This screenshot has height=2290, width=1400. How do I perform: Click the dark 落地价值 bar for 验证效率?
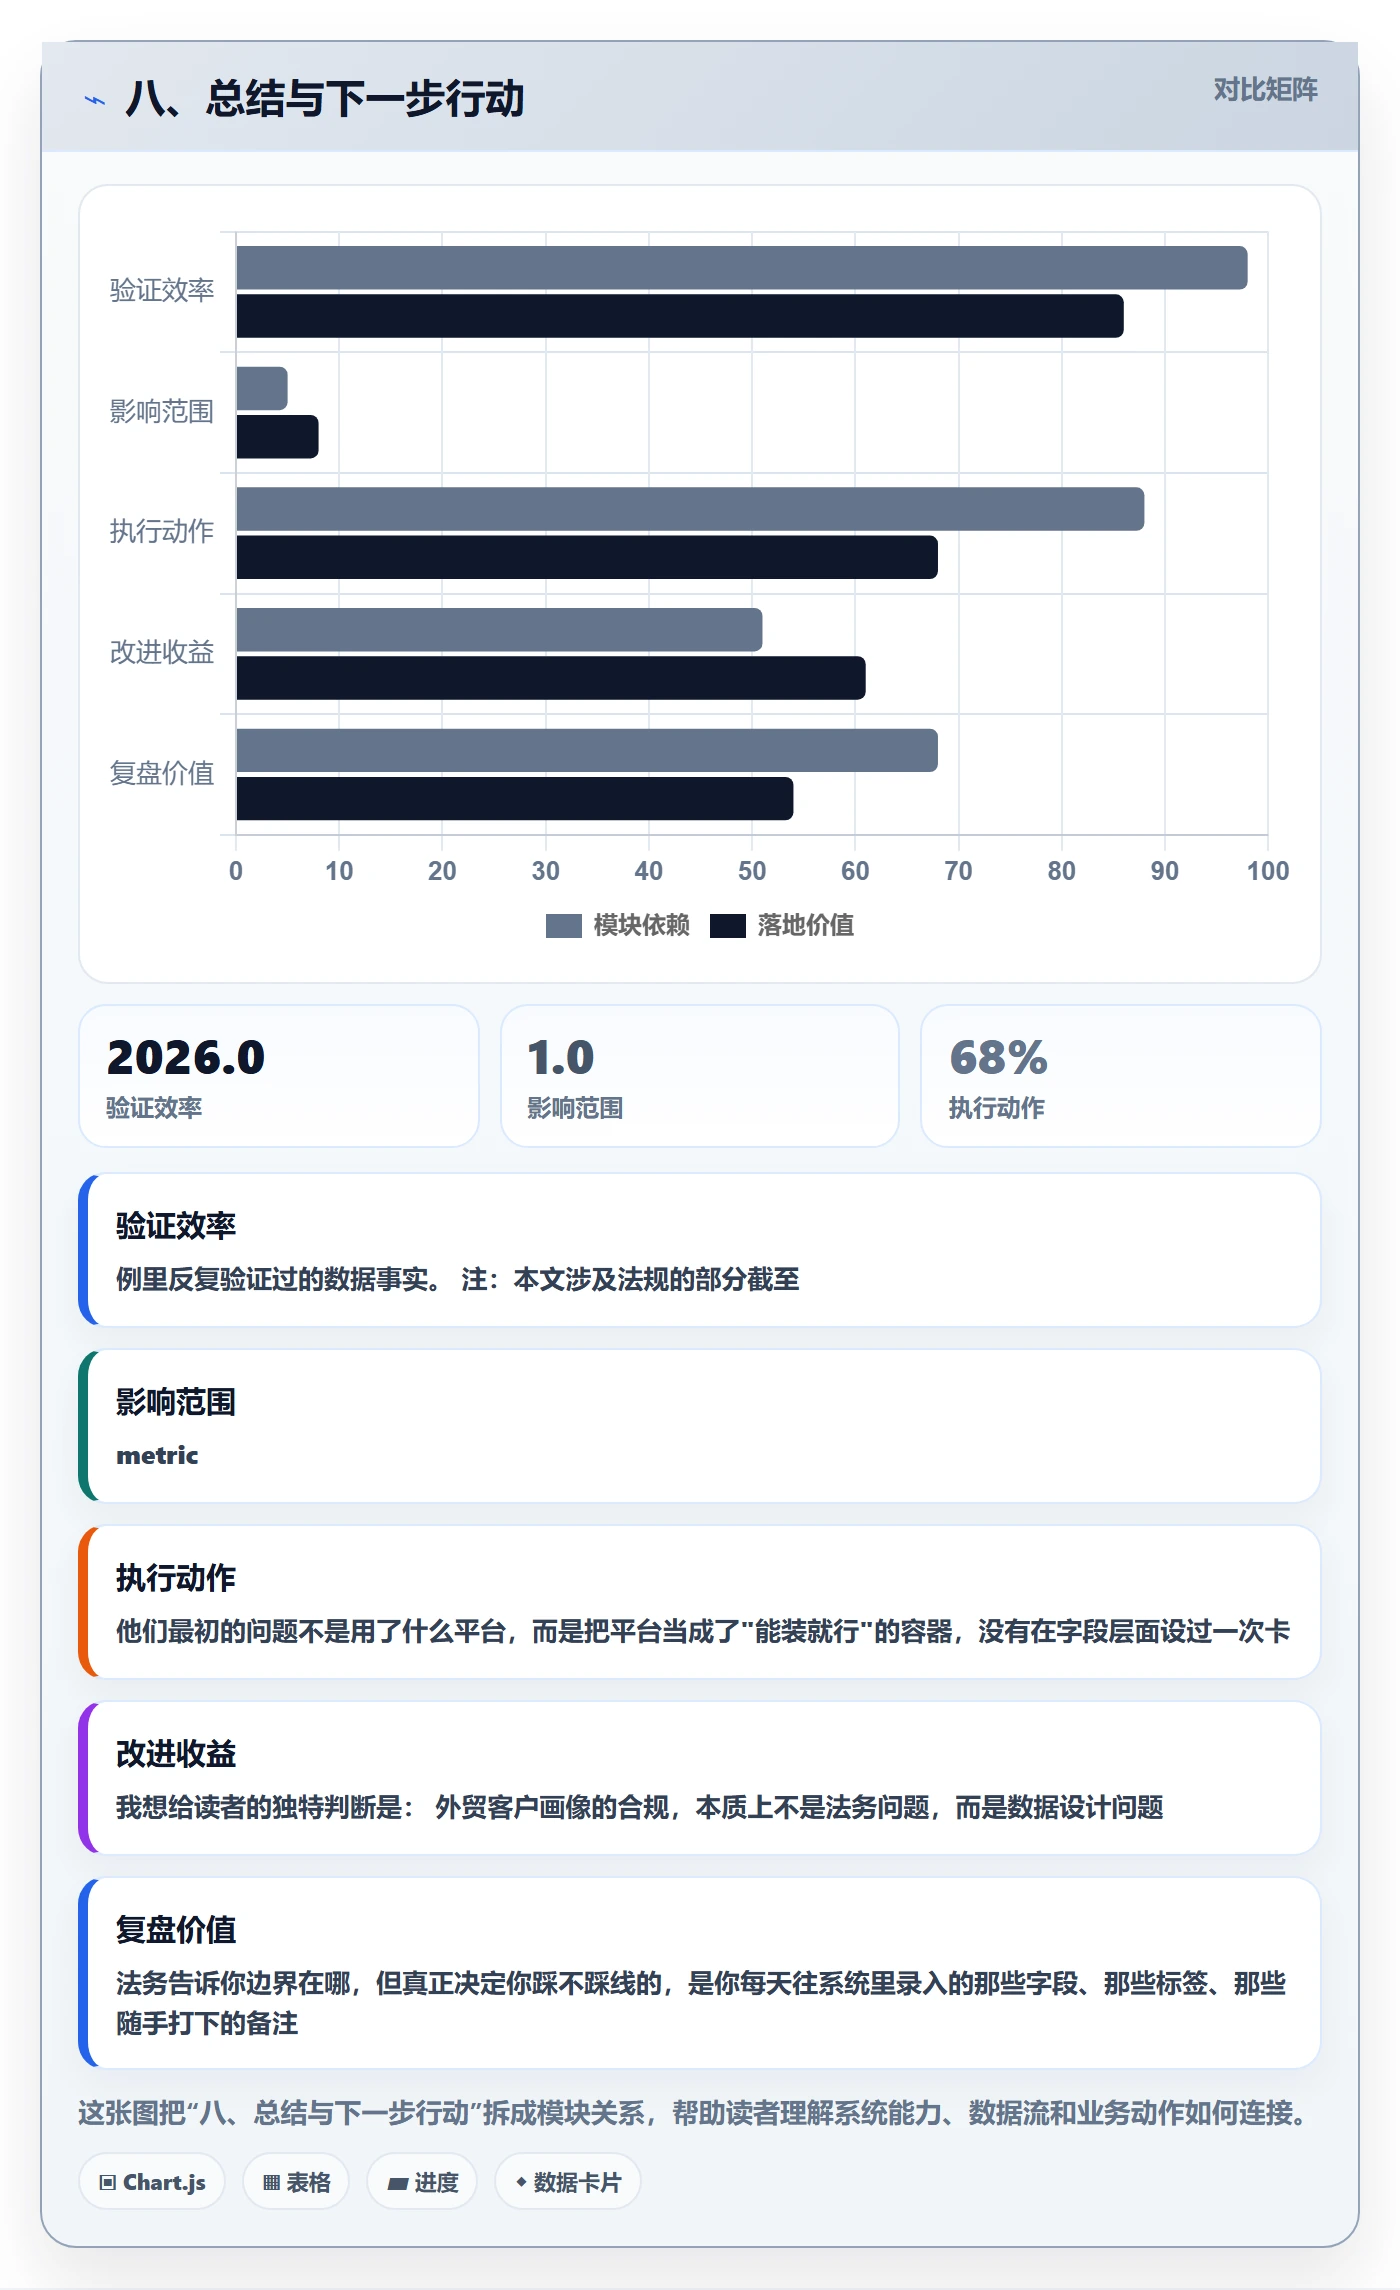pyautogui.click(x=680, y=316)
